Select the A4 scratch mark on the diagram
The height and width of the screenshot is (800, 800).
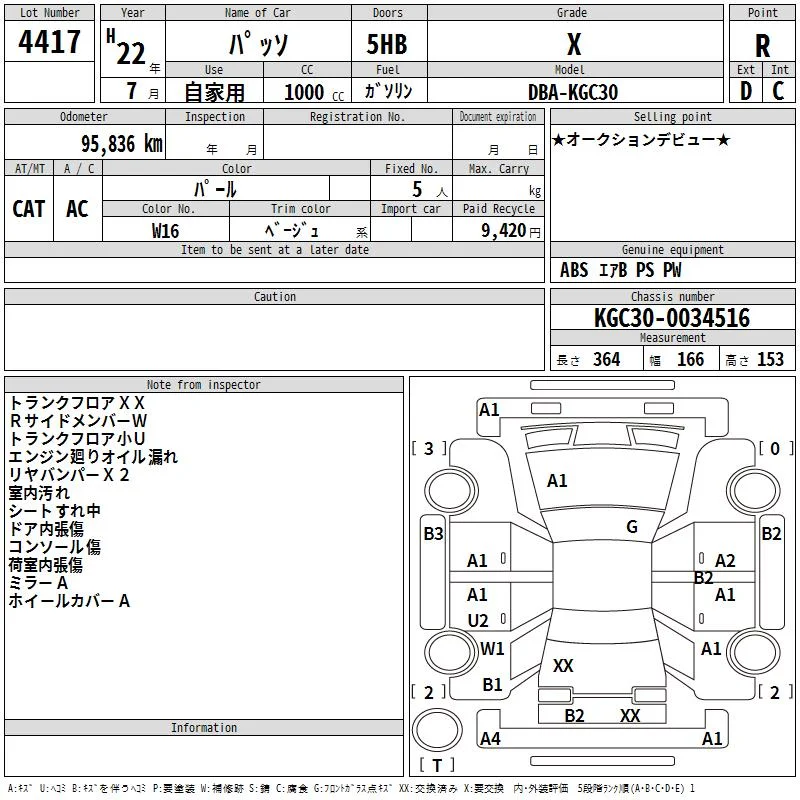(490, 739)
